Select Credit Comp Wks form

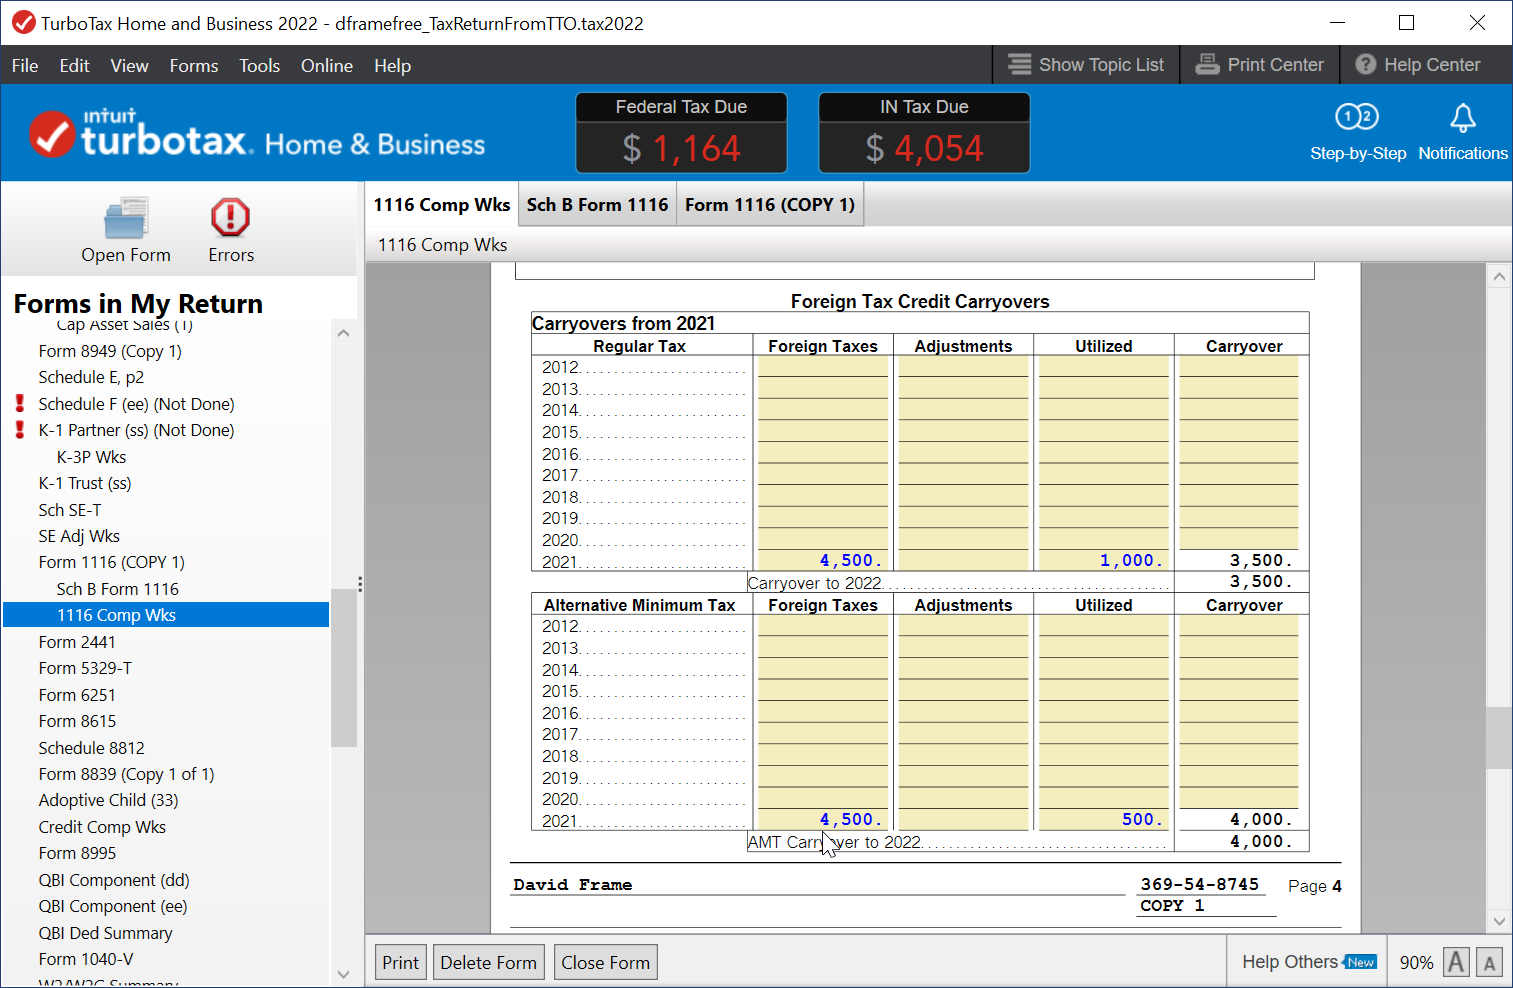pos(102,827)
